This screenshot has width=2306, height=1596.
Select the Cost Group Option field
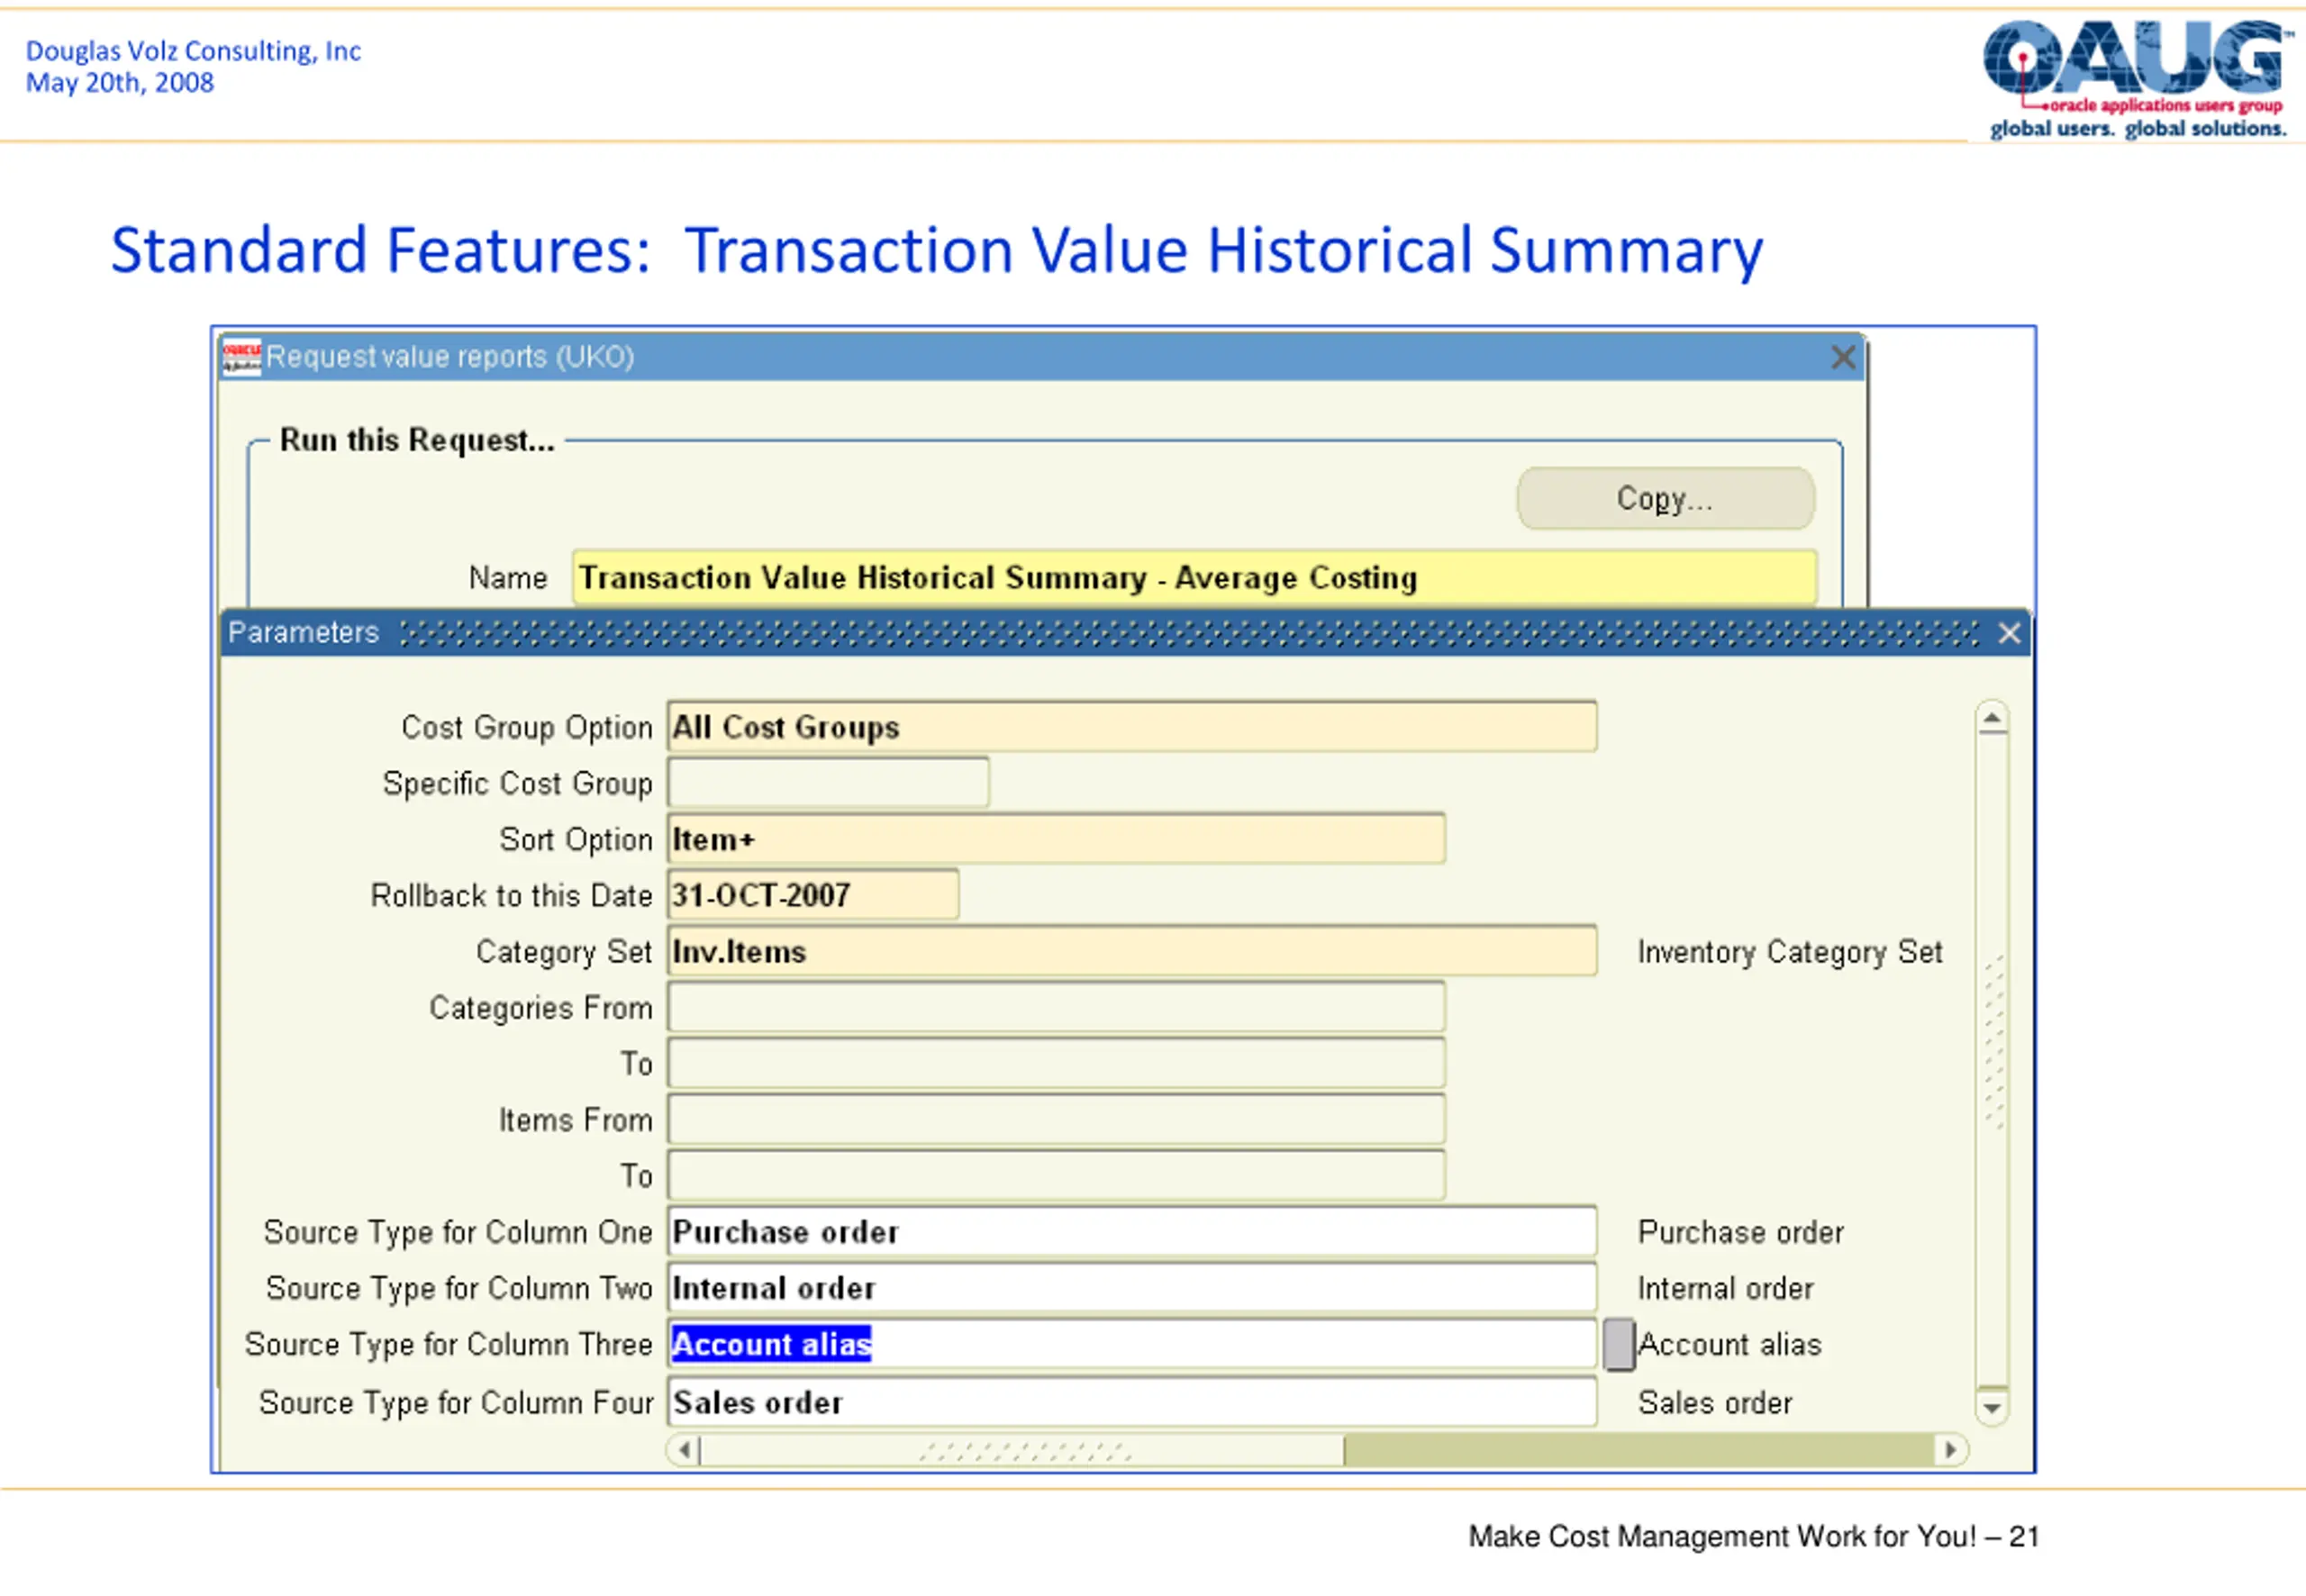pos(1132,727)
